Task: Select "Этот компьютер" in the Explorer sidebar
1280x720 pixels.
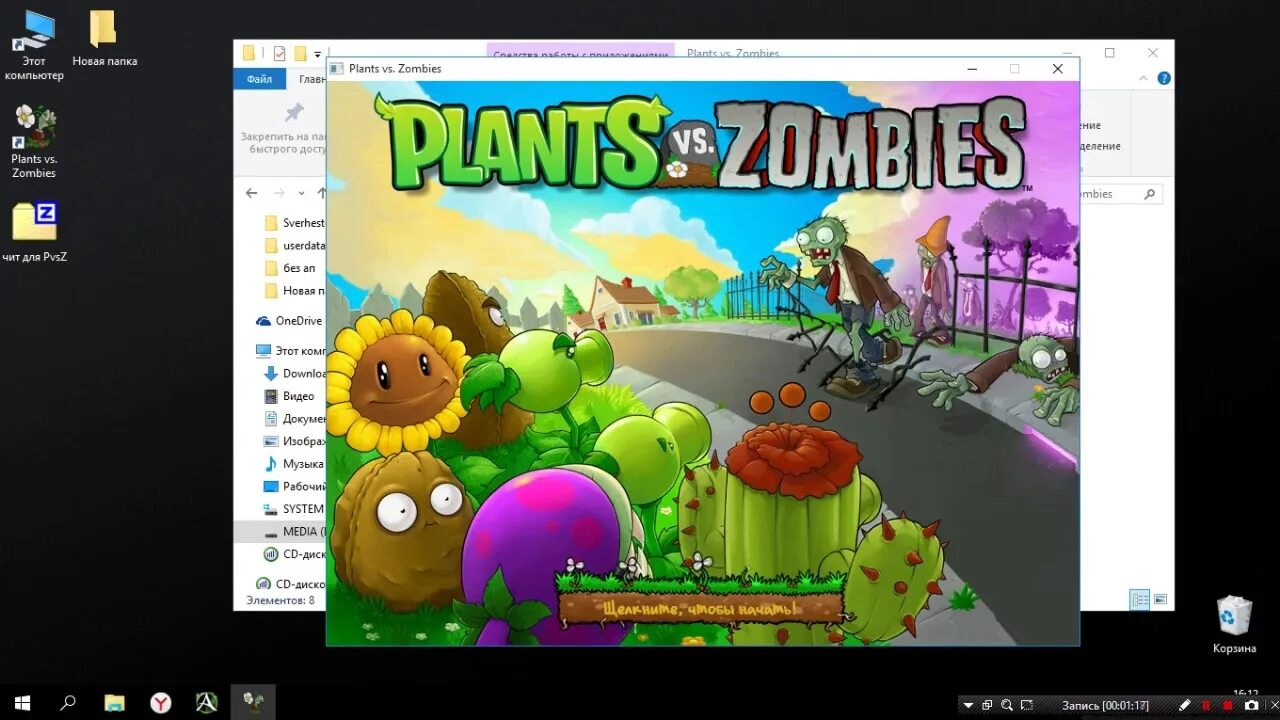Action: [x=290, y=351]
